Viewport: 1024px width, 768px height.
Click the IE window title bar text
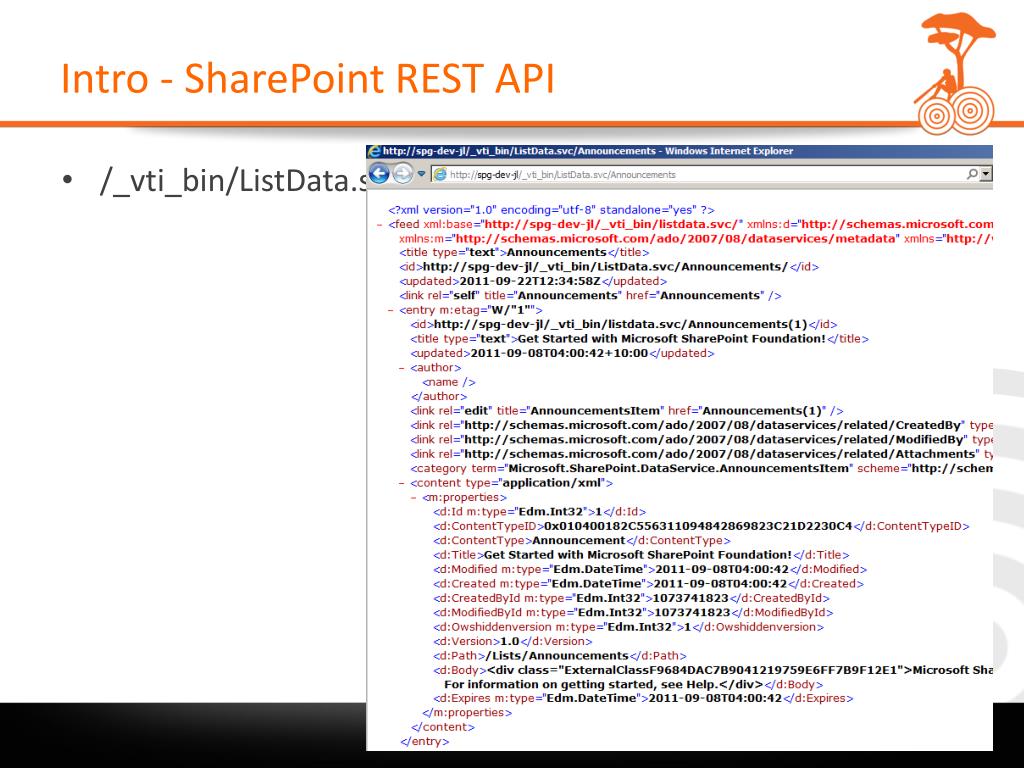click(588, 152)
